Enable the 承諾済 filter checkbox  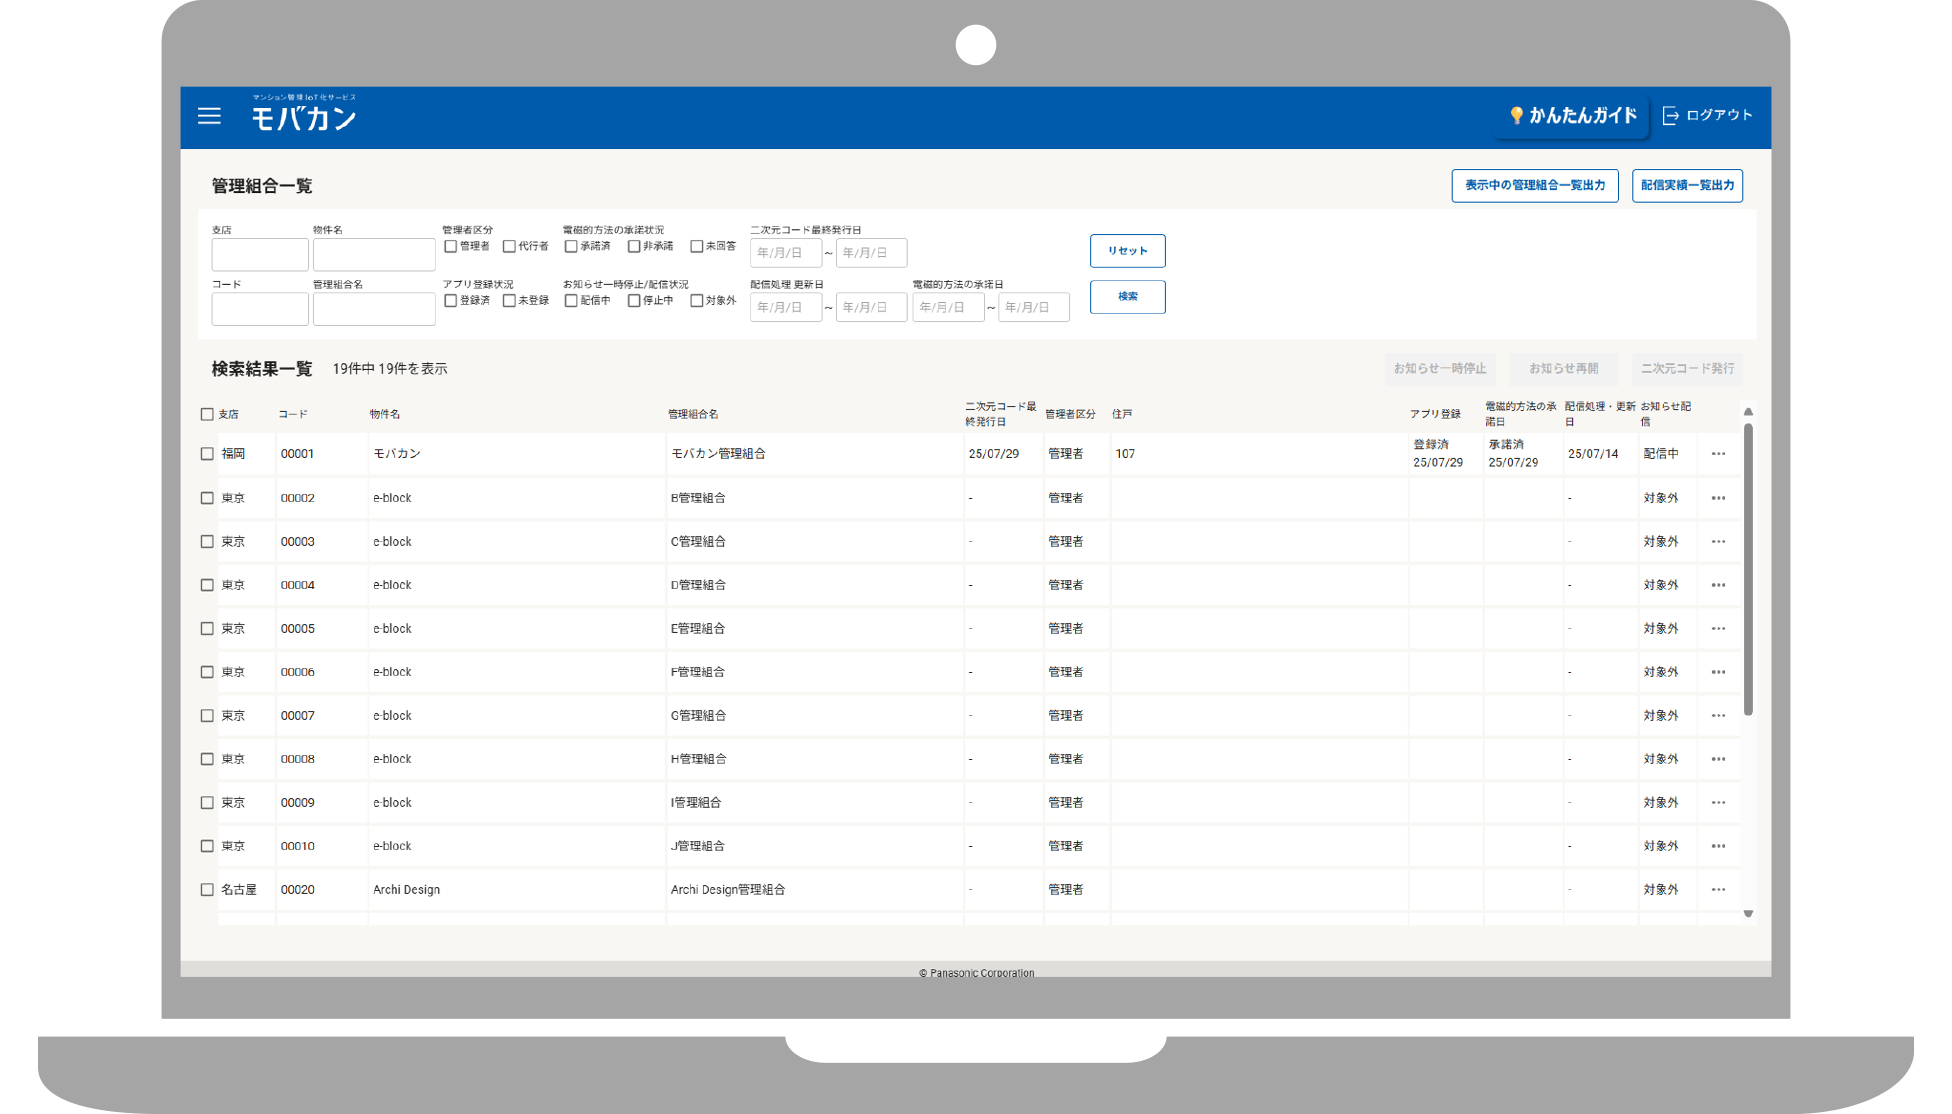571,246
